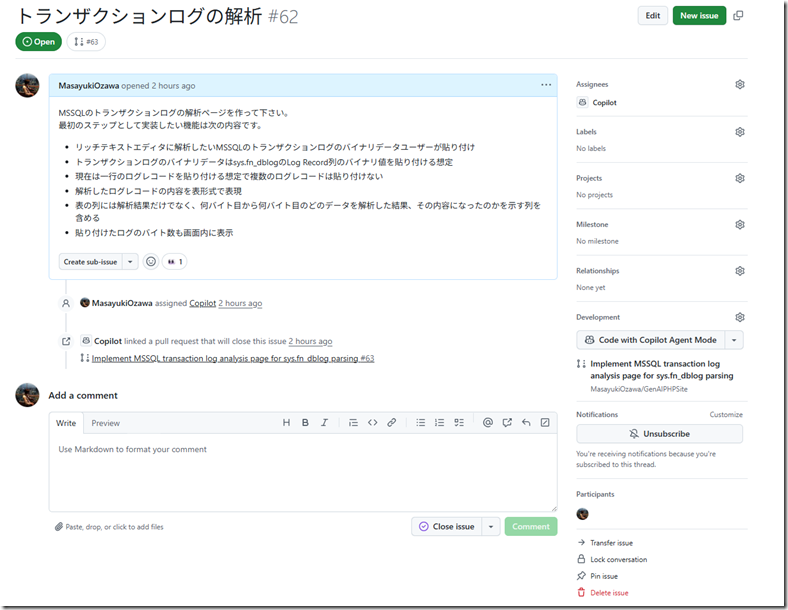788x610 pixels.
Task: Click '2 hours ago' in the linked pull request event
Action: (310, 341)
